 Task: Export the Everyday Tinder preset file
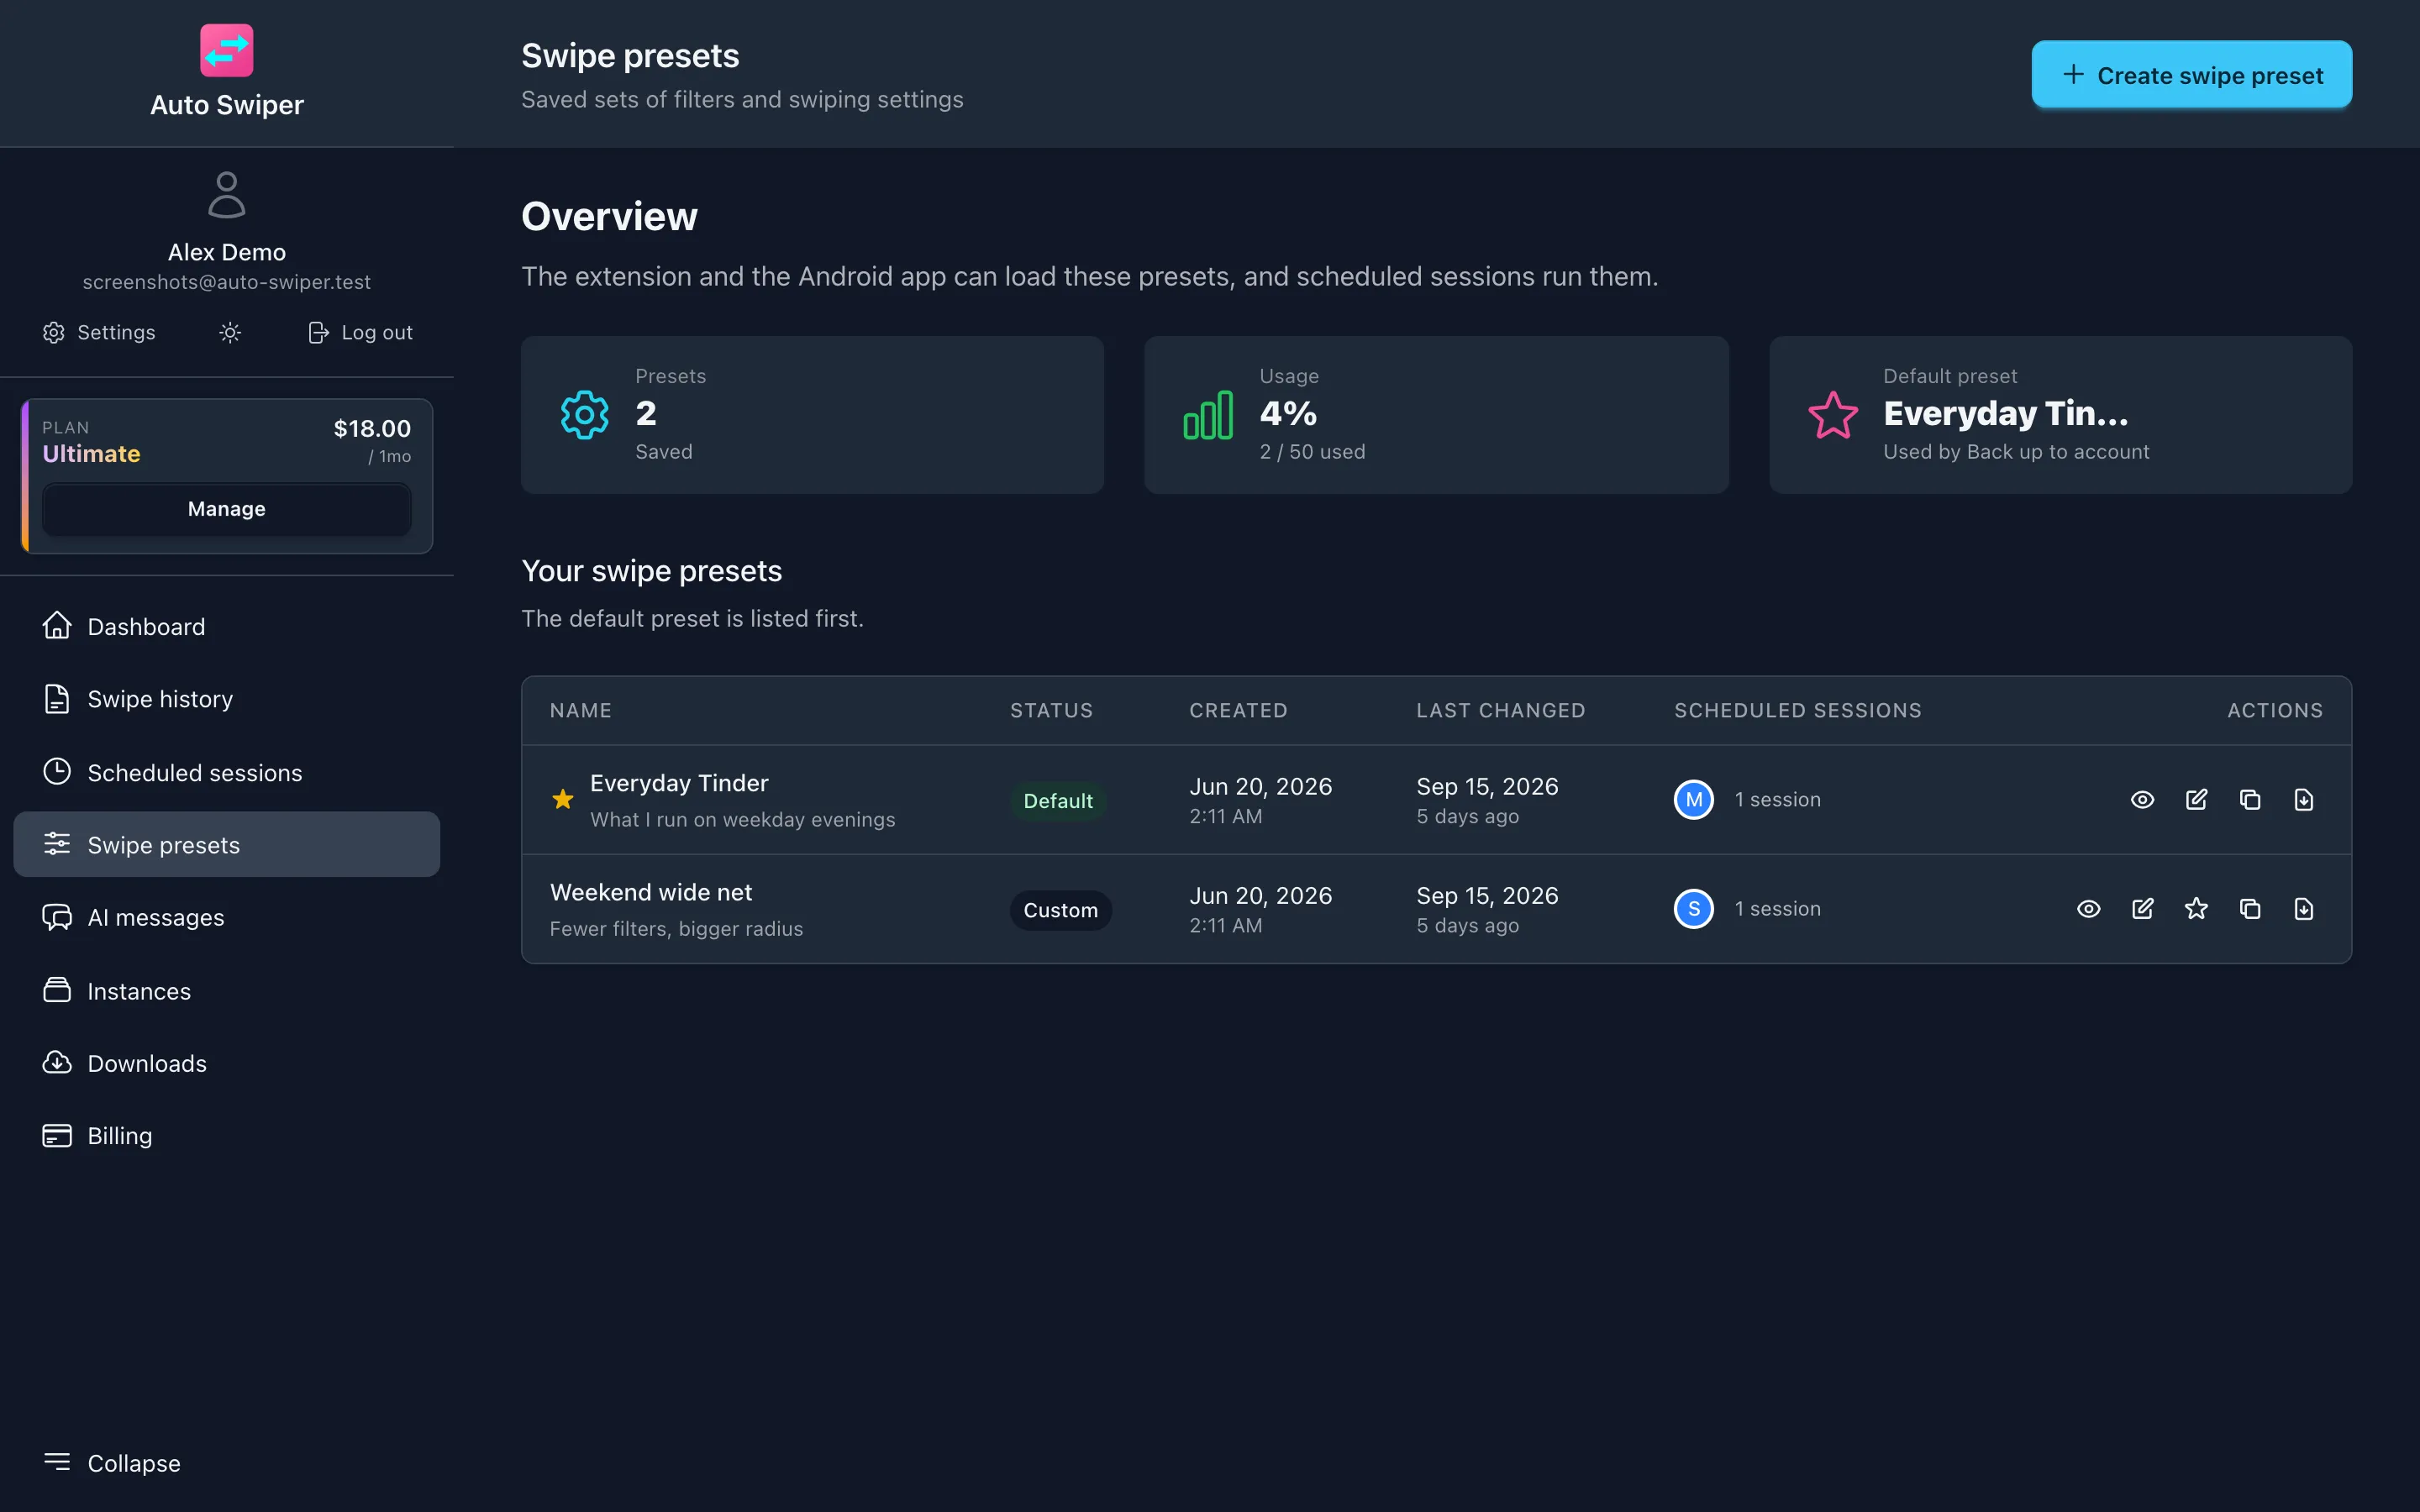(x=2304, y=799)
